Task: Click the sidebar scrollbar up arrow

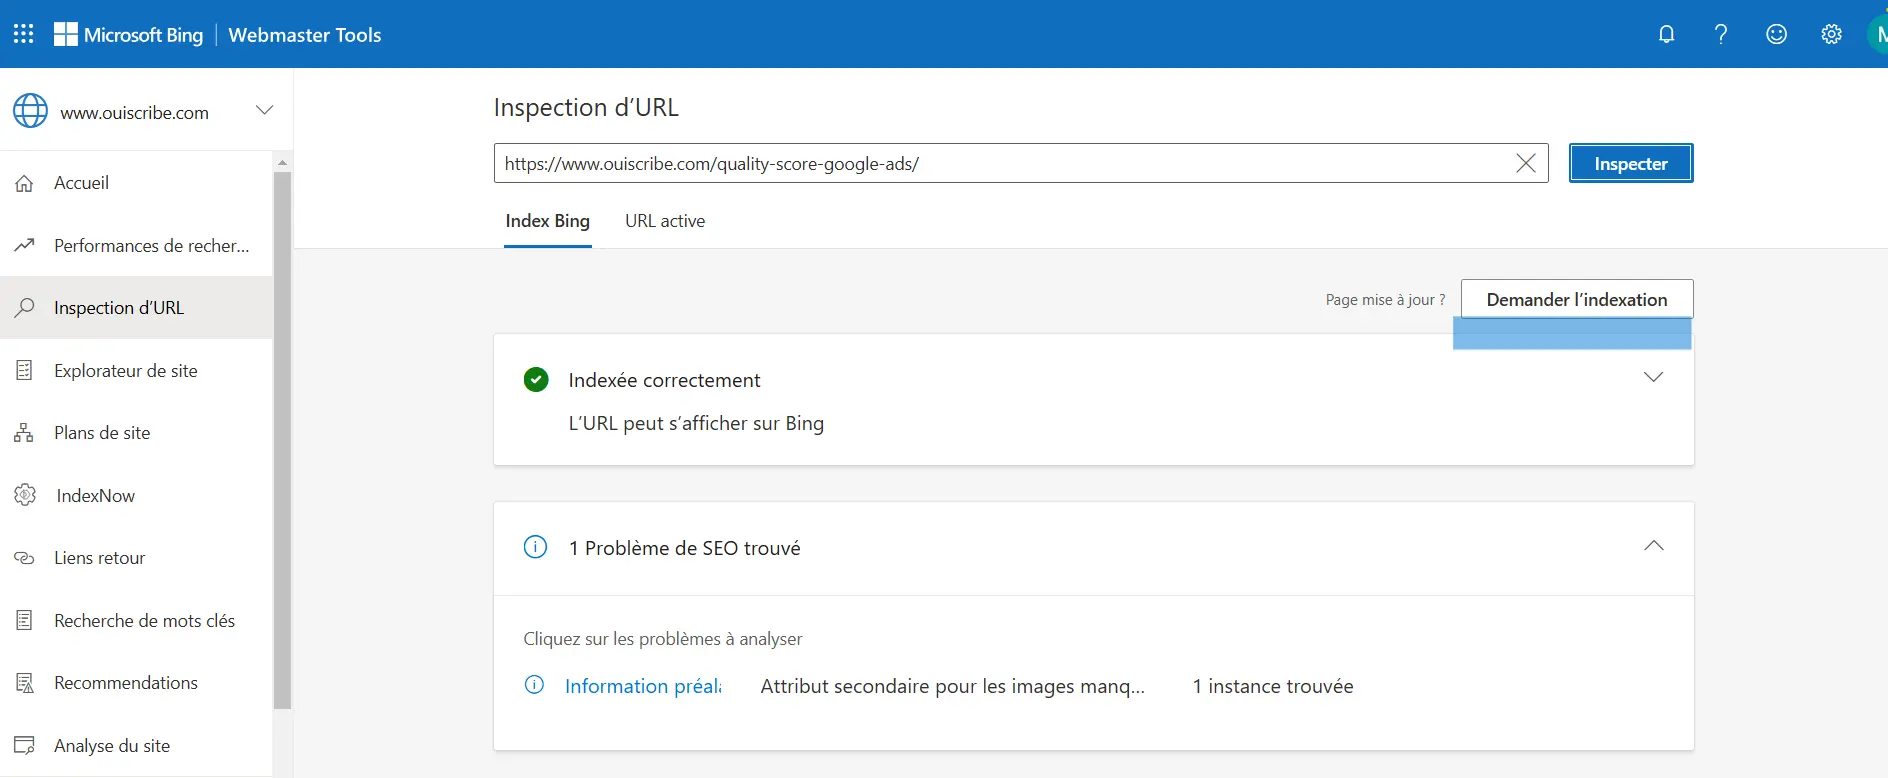Action: [x=282, y=162]
